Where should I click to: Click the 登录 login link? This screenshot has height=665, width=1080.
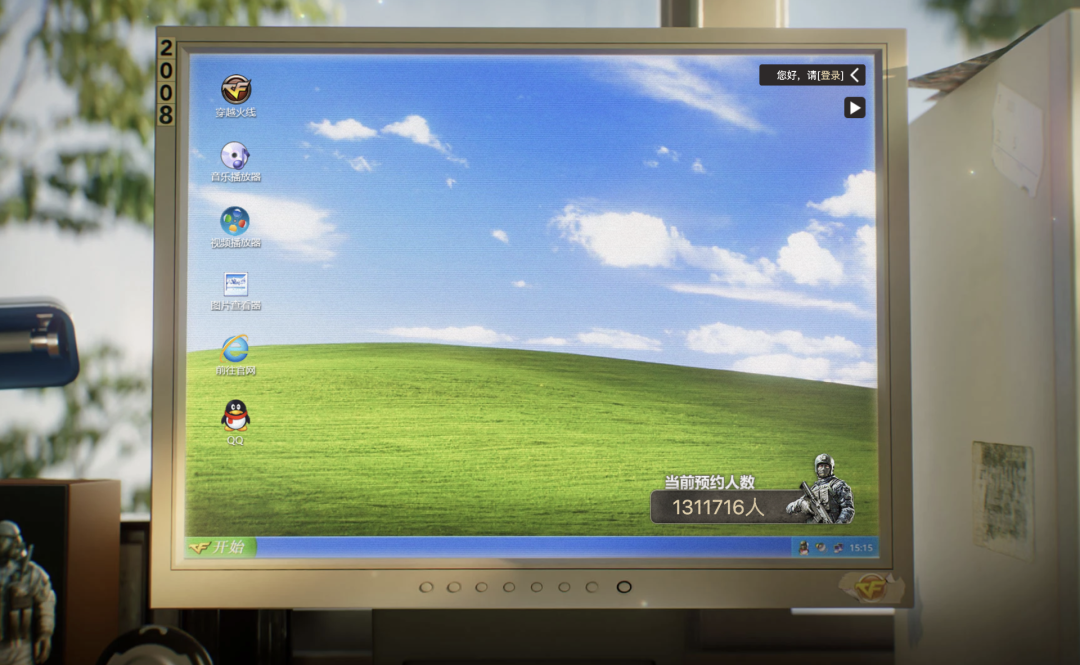[831, 75]
